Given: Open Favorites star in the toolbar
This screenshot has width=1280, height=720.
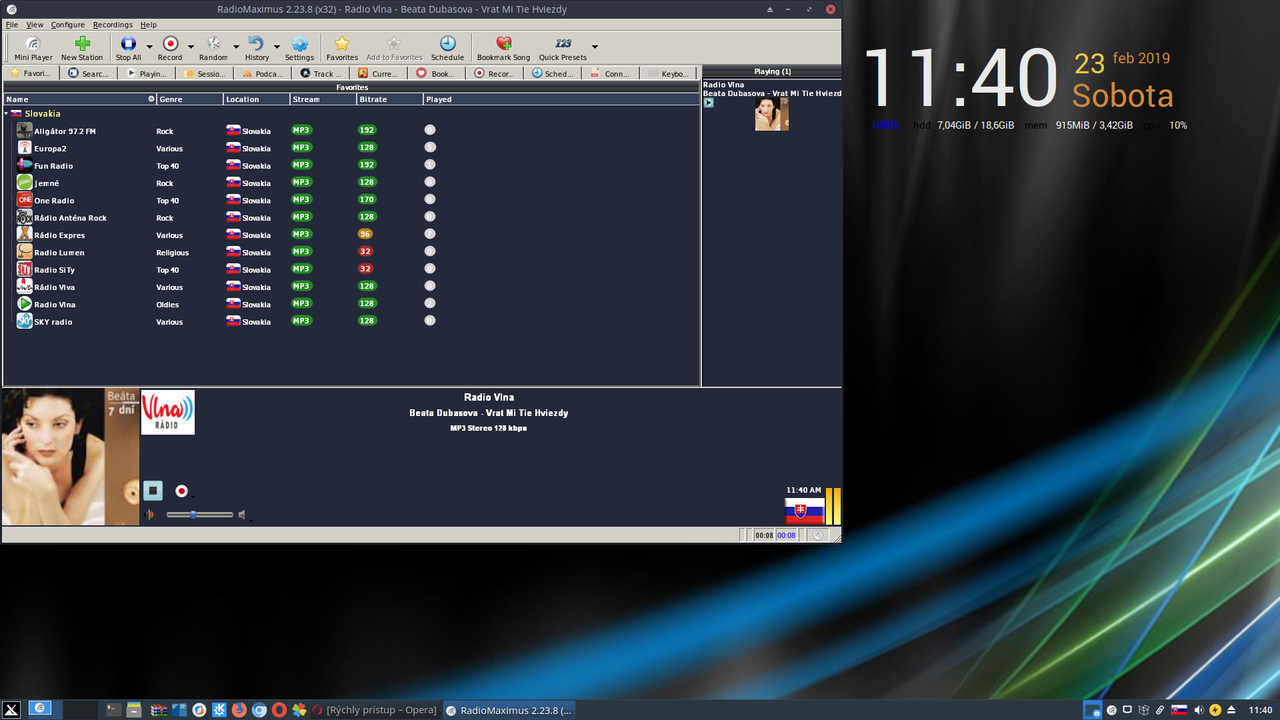Looking at the screenshot, I should click(342, 48).
